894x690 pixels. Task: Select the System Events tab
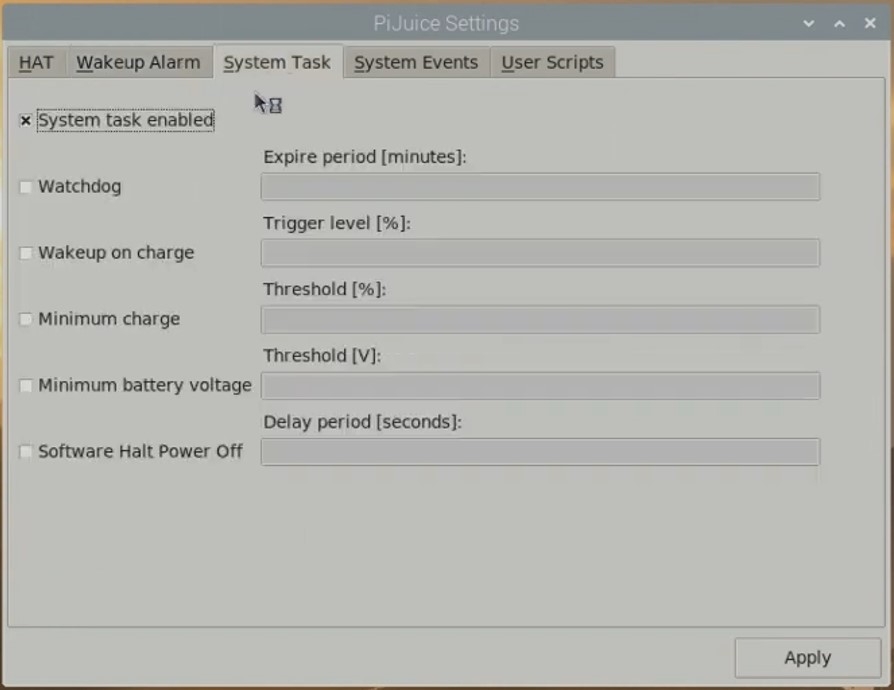(416, 62)
